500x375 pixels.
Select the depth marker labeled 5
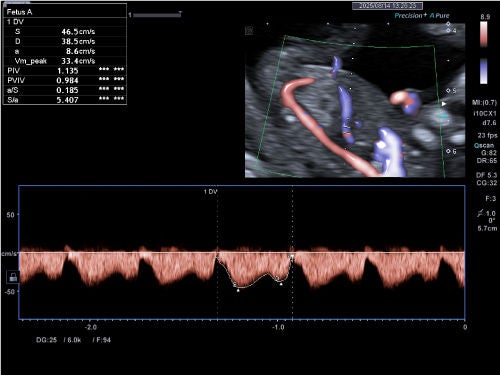point(451,91)
